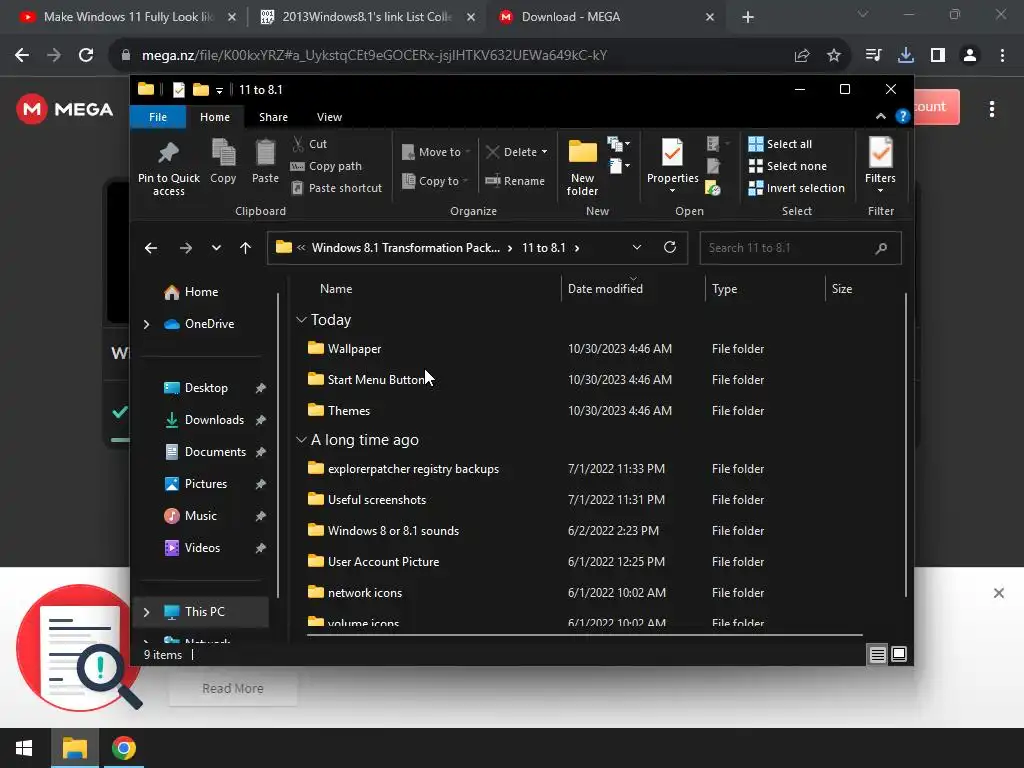Screen dimensions: 1024x768
Task: Click Search 11 to 8.1 field
Action: tap(800, 248)
